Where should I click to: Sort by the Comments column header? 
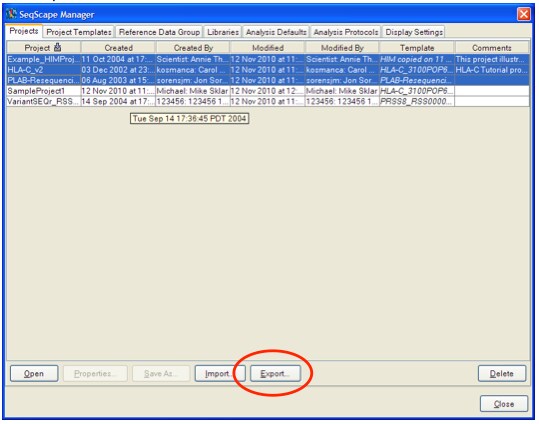point(492,48)
